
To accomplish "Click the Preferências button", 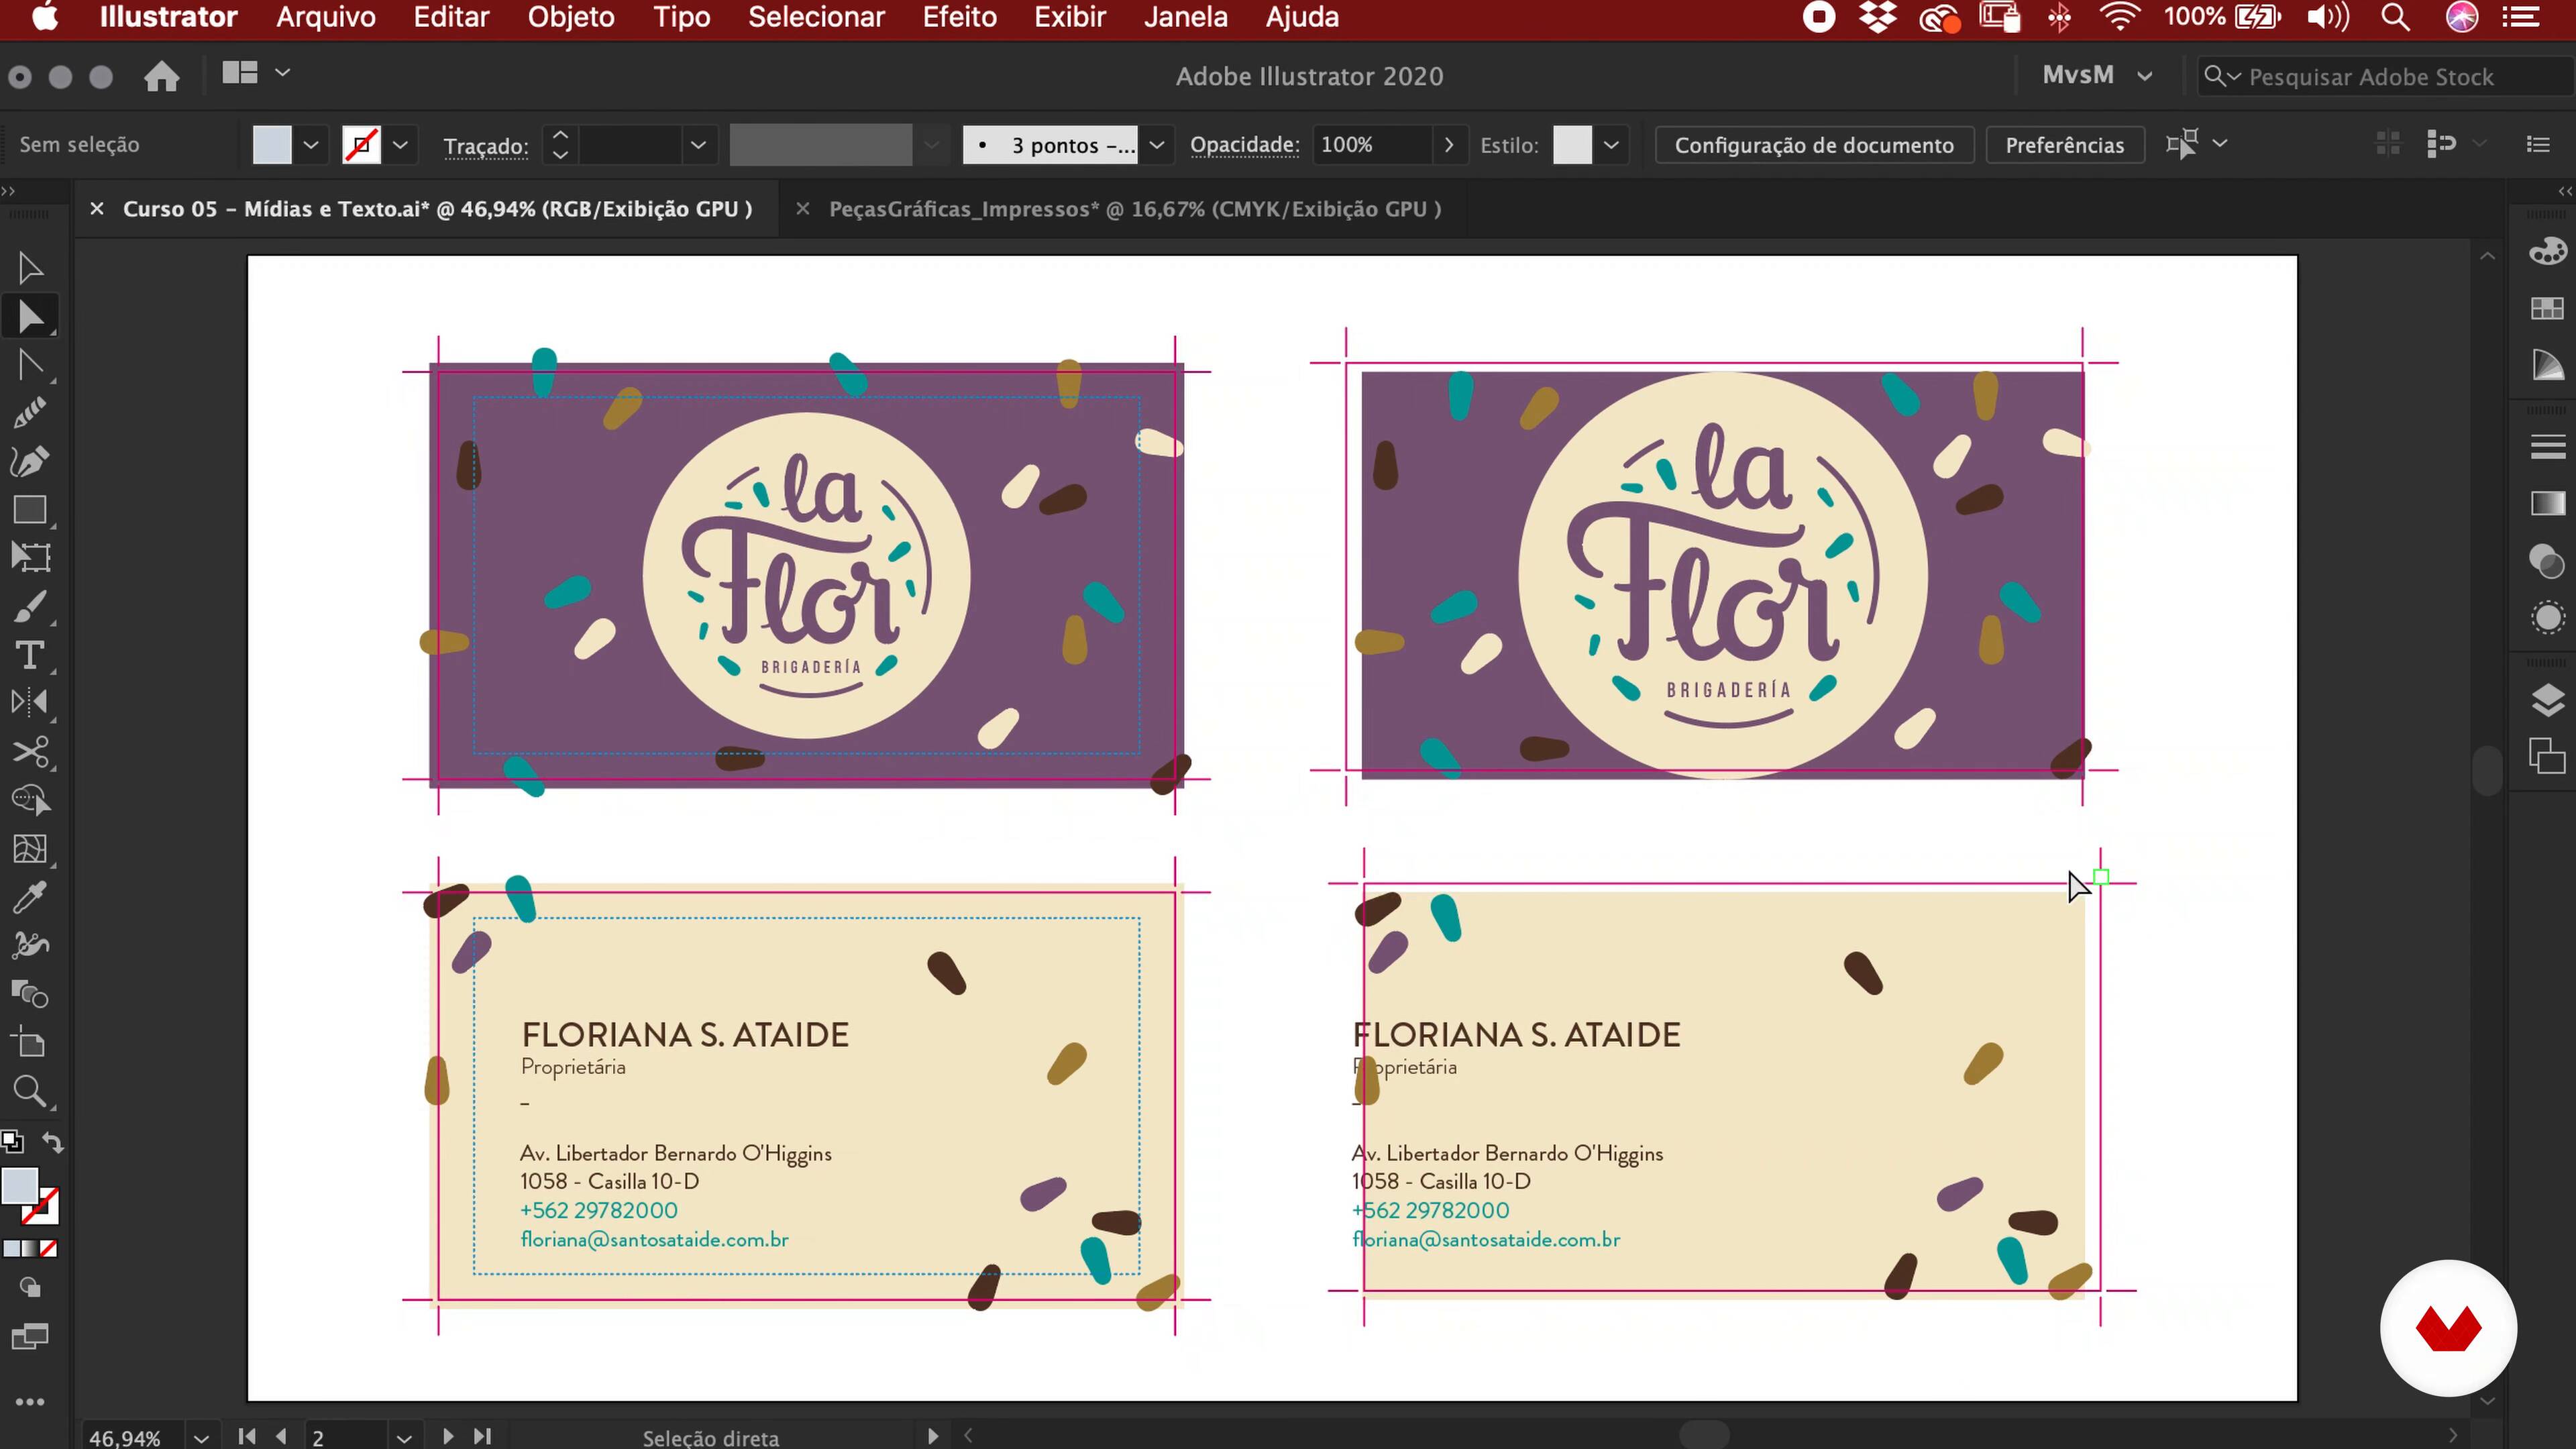I will coord(2064,145).
